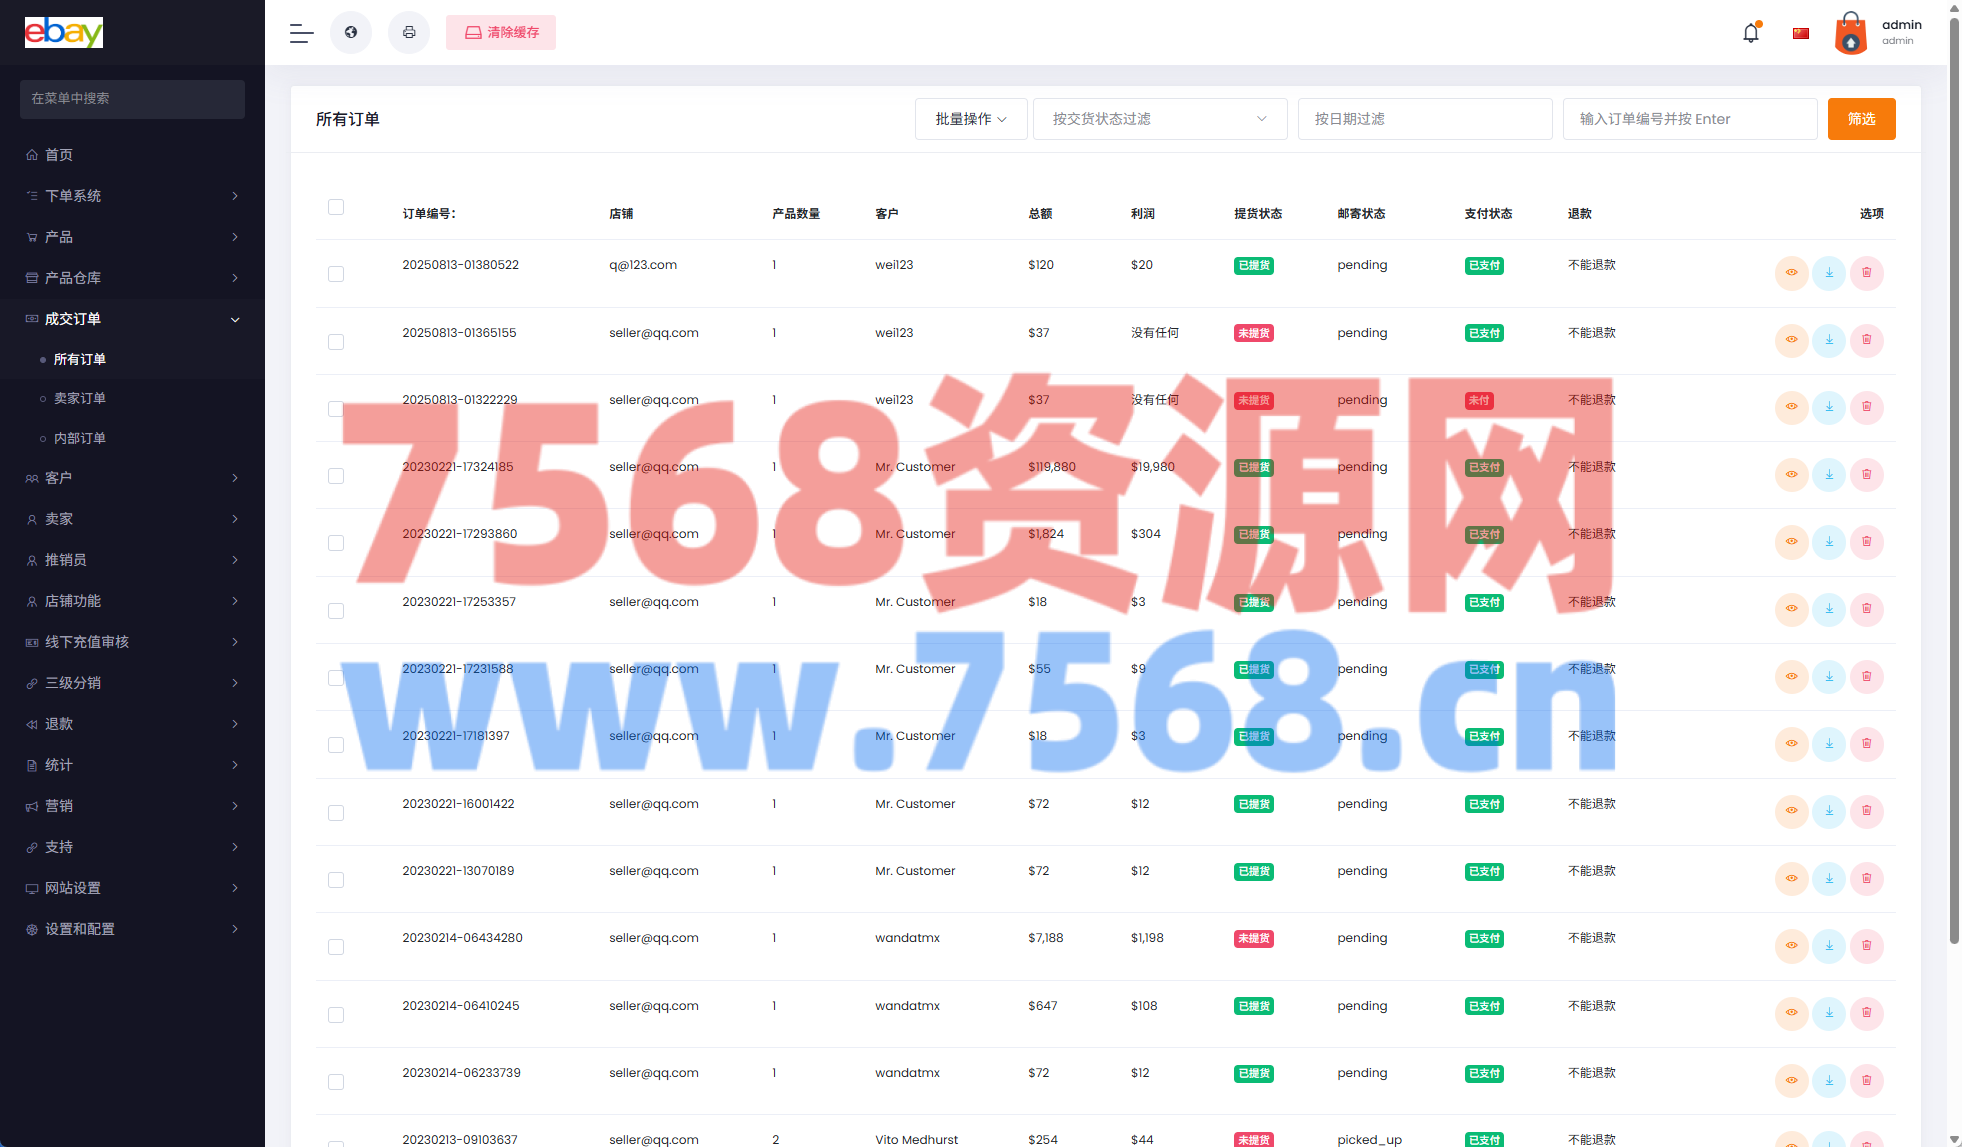
Task: View order 20250813-01380522 with eye icon
Action: point(1791,273)
